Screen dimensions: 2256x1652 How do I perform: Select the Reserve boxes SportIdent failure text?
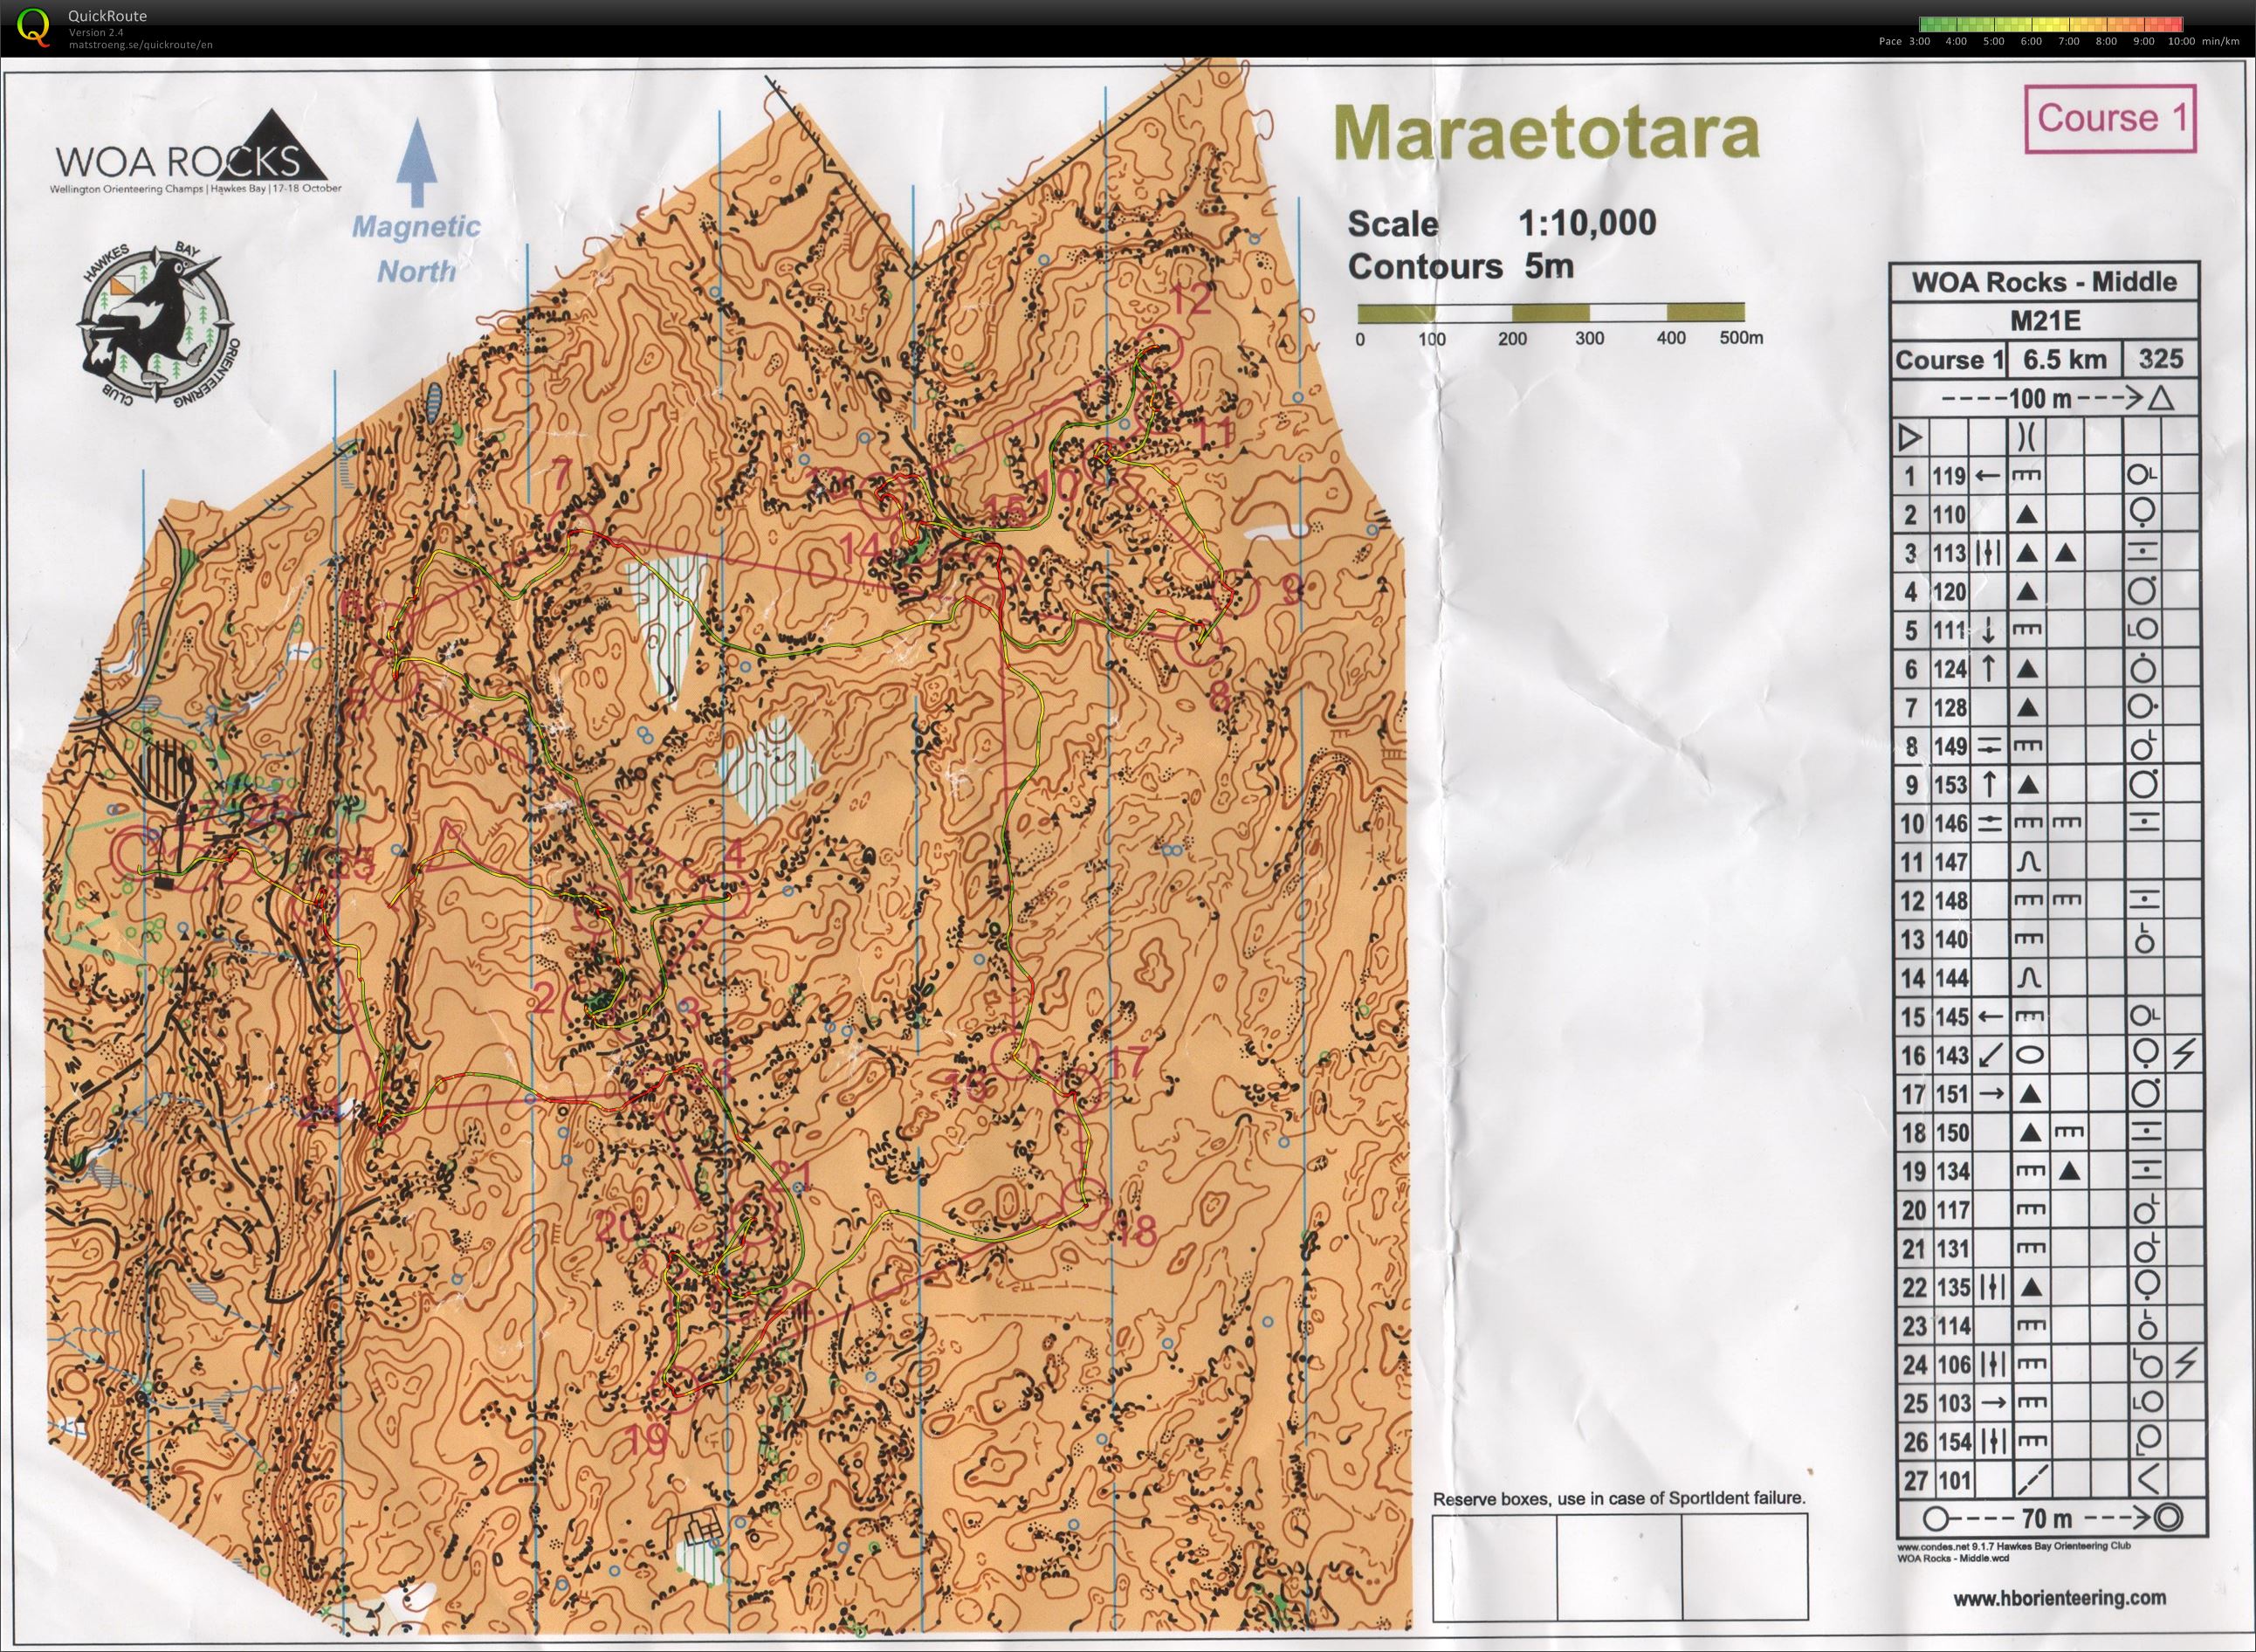[1619, 1499]
